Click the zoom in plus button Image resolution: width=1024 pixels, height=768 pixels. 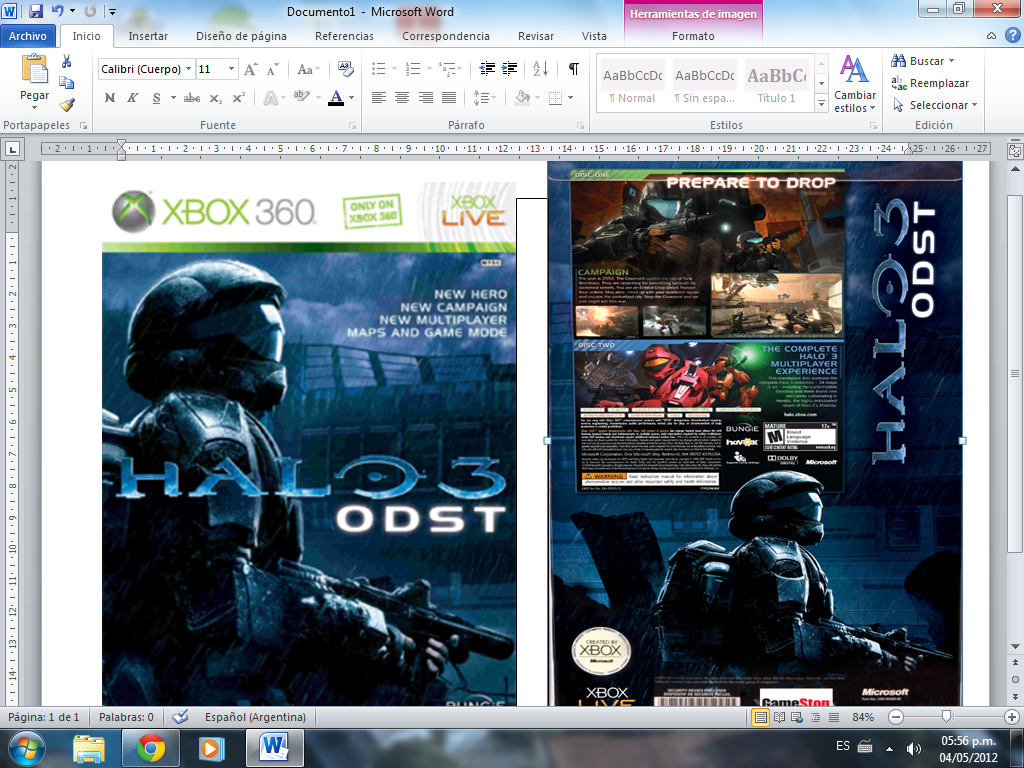[x=1012, y=717]
